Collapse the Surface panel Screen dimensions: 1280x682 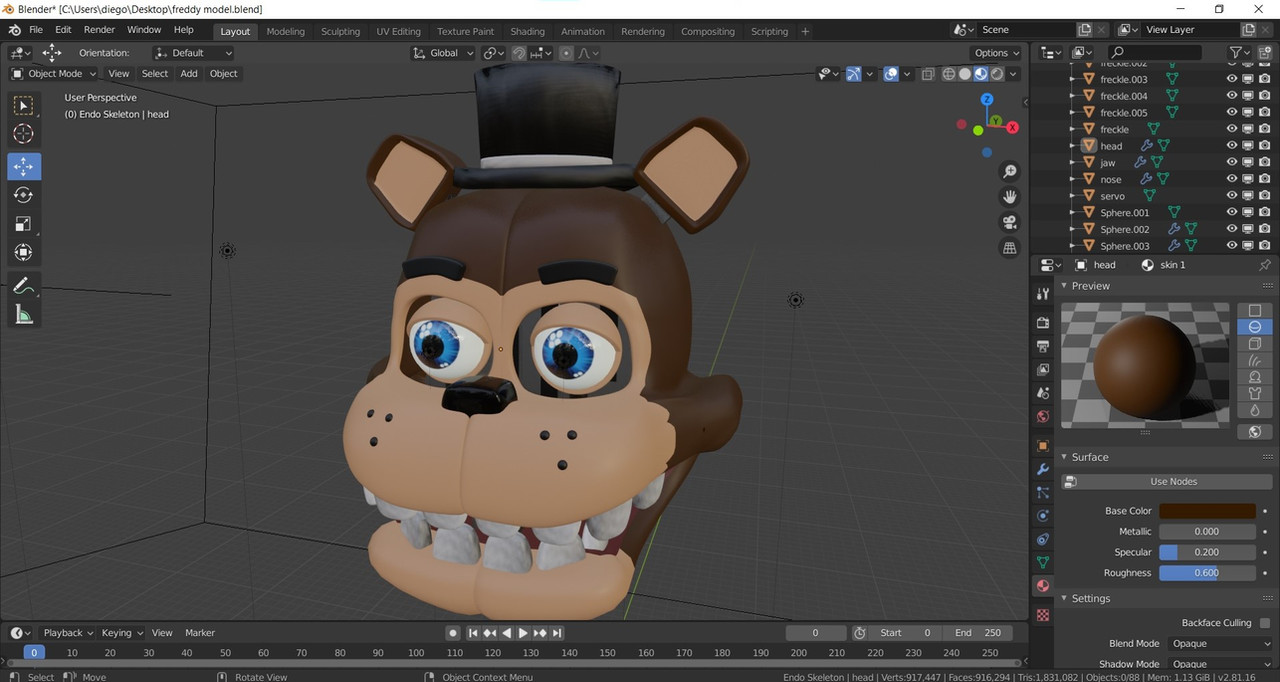[1065, 457]
